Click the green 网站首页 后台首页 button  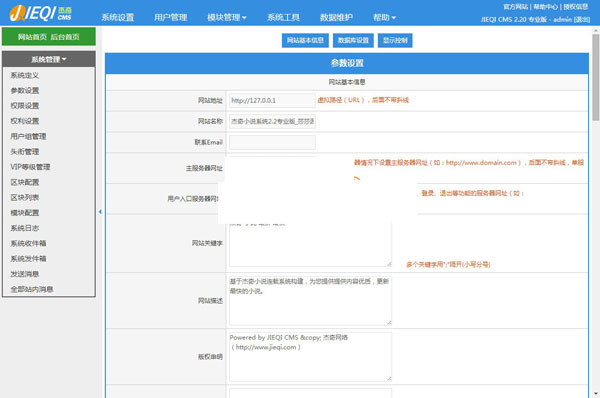coord(49,37)
